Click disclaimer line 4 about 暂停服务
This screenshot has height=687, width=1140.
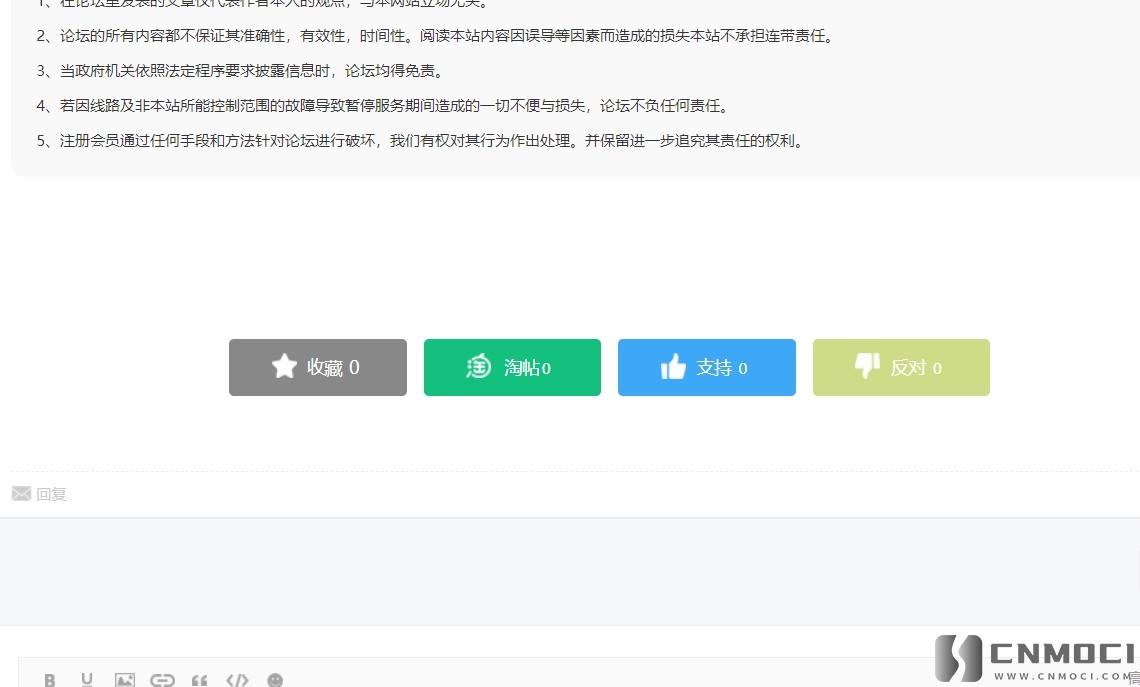(383, 105)
